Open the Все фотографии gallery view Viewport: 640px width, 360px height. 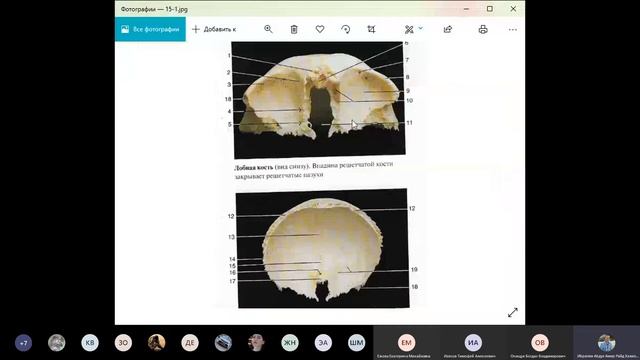click(x=150, y=29)
